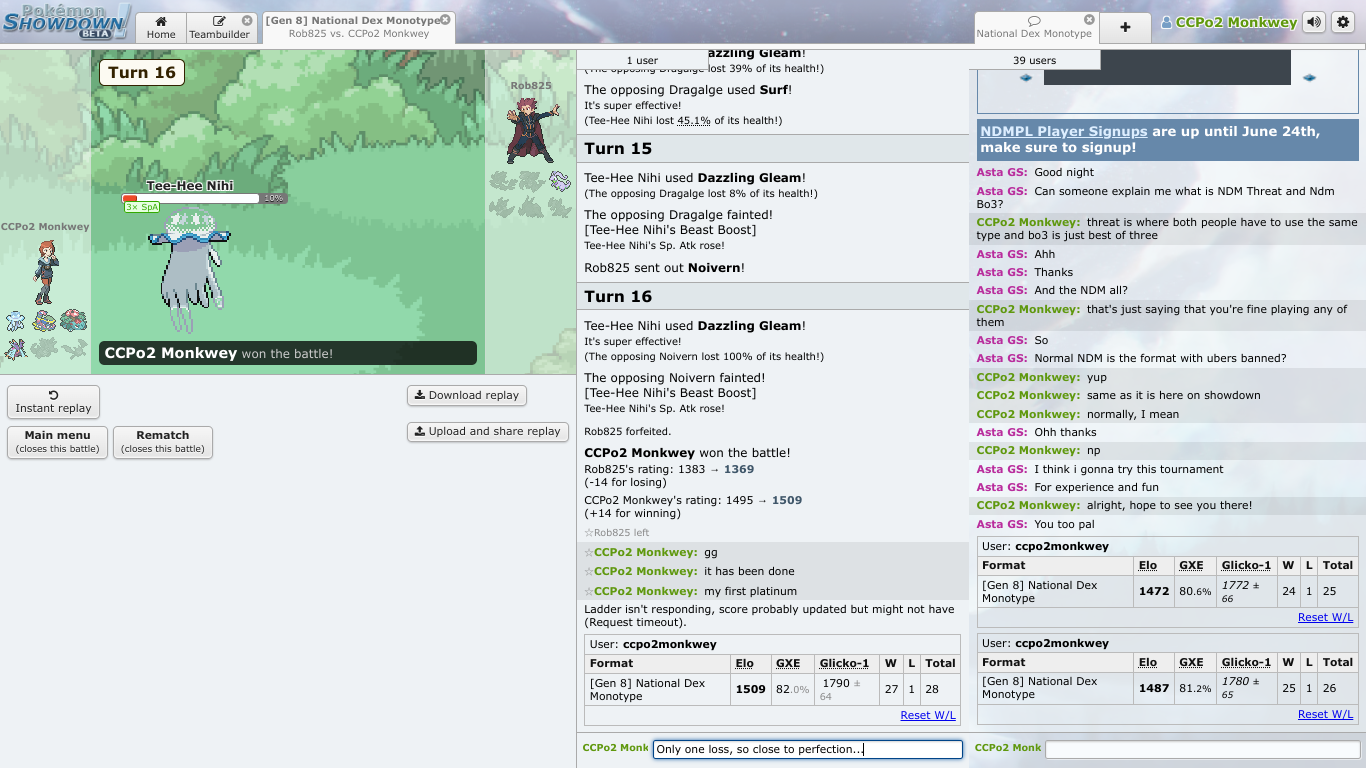Reset W/L under the Elo 1509 table
Screen dimensions: 1366x768
pyautogui.click(x=928, y=715)
